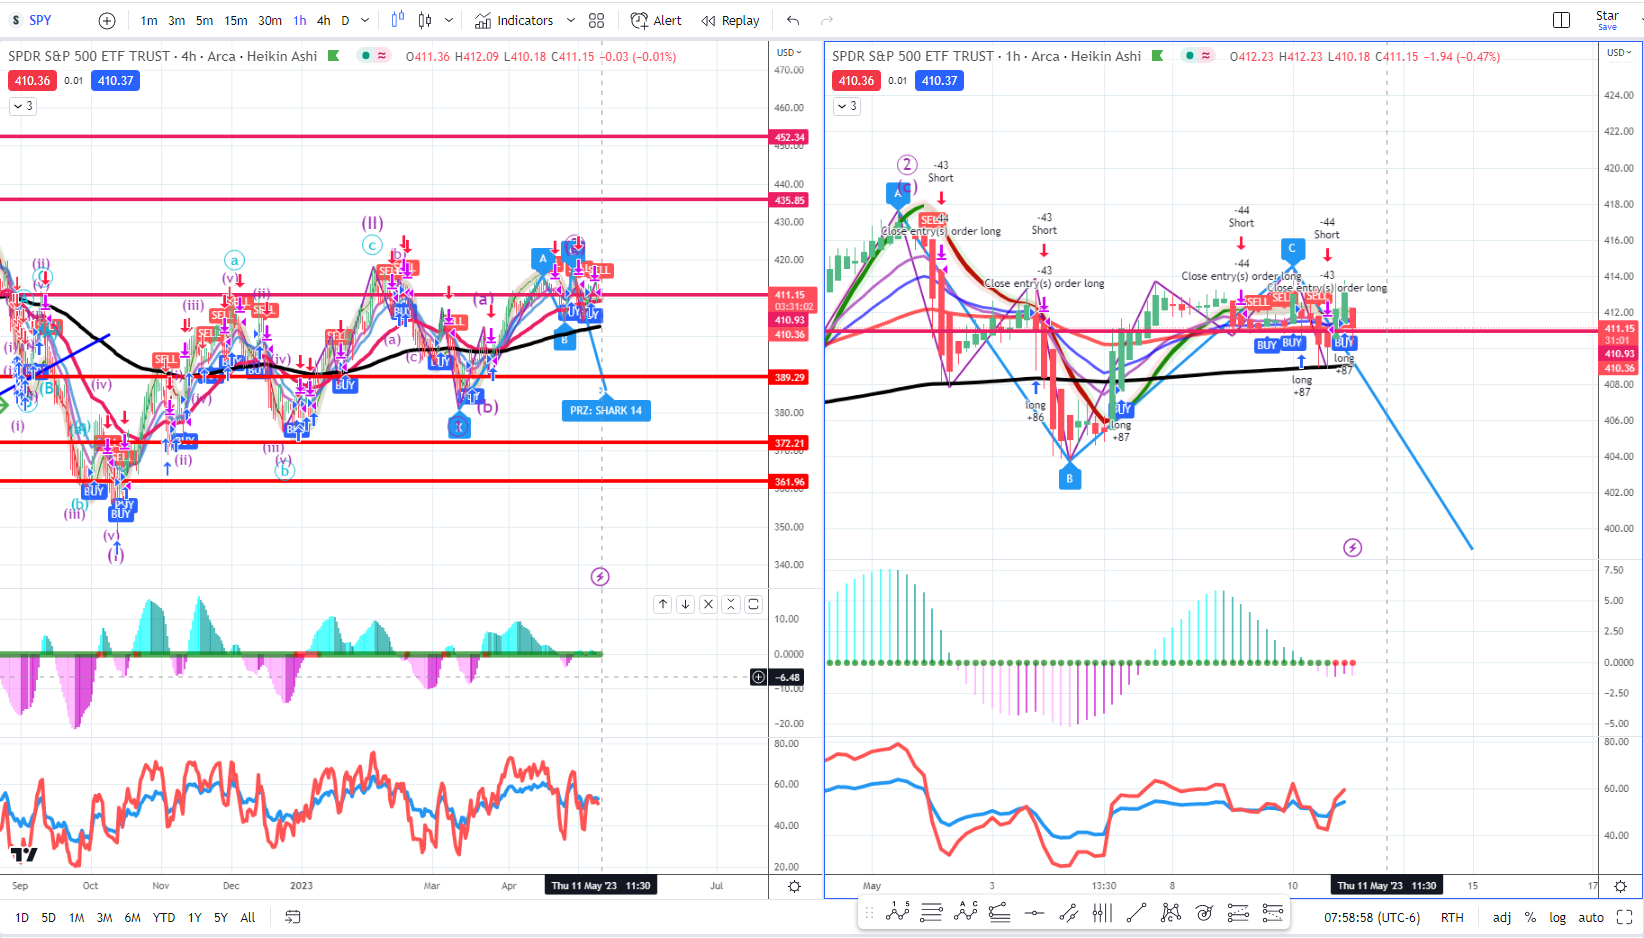Click the green flag on the 1h chart
This screenshot has width=1644, height=938.
click(1158, 56)
